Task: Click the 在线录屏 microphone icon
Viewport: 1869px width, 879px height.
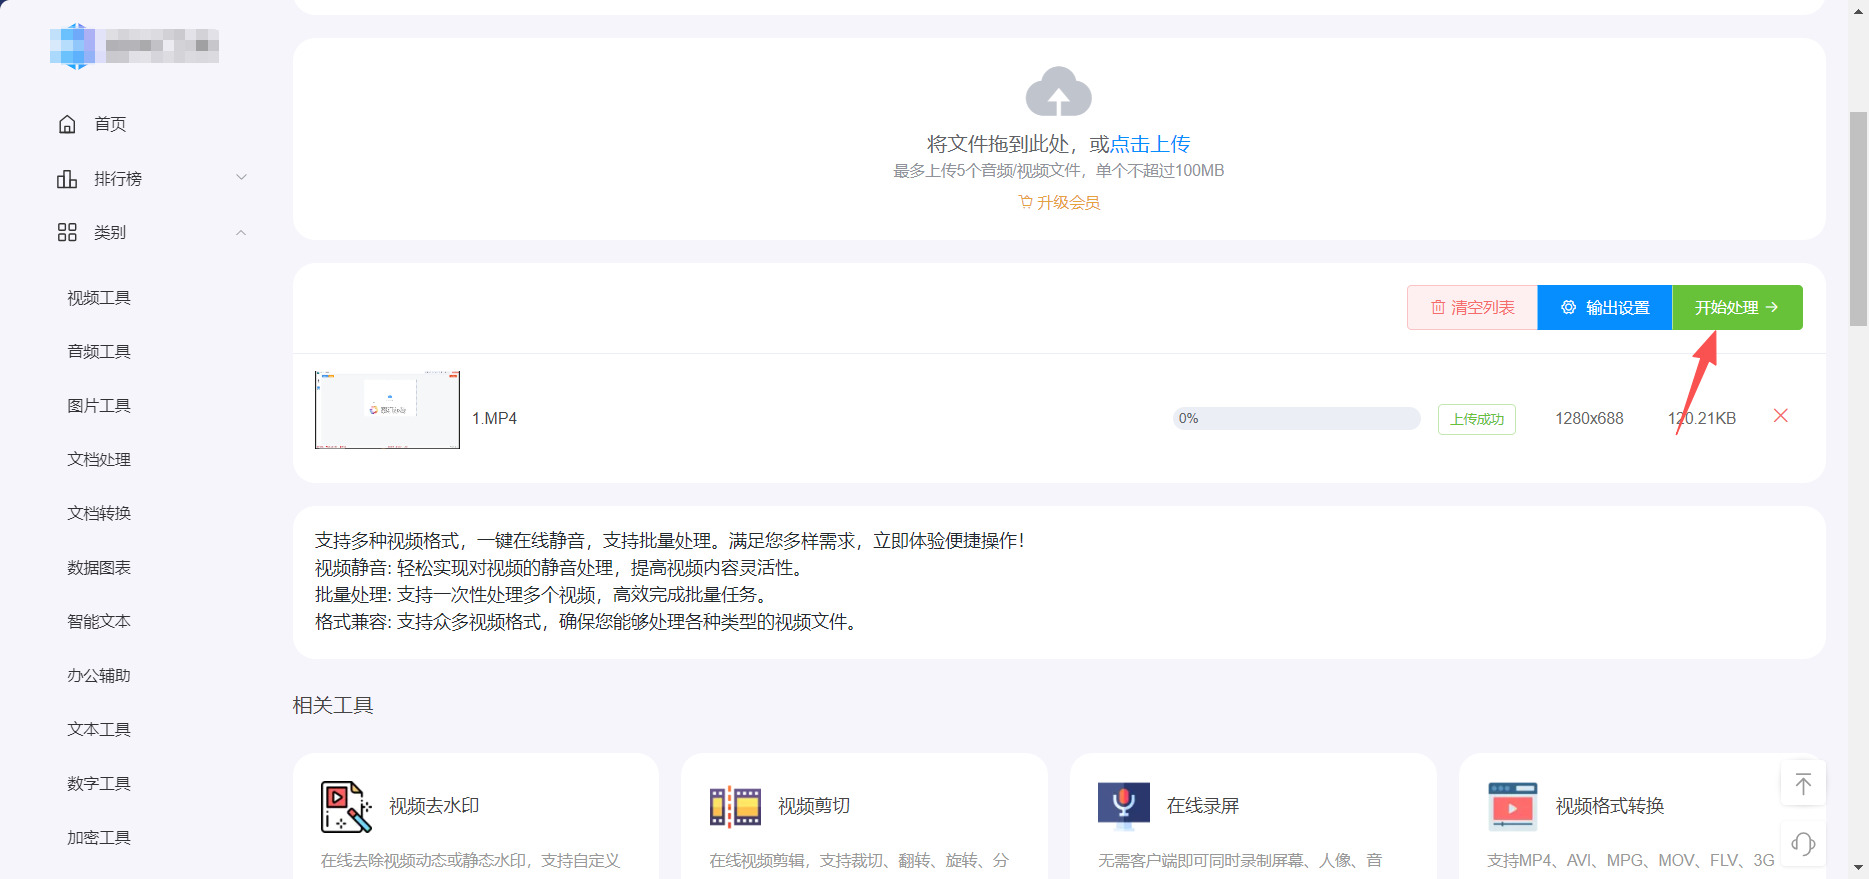Action: click(1124, 807)
